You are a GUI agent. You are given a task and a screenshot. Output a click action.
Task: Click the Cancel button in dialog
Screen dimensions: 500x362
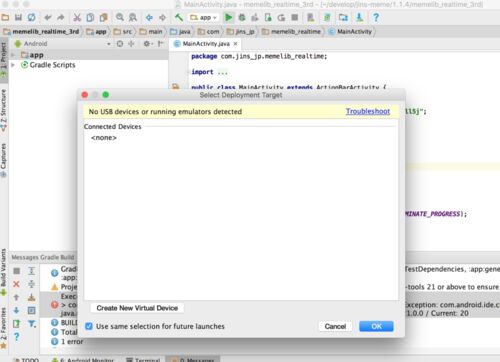coord(335,326)
